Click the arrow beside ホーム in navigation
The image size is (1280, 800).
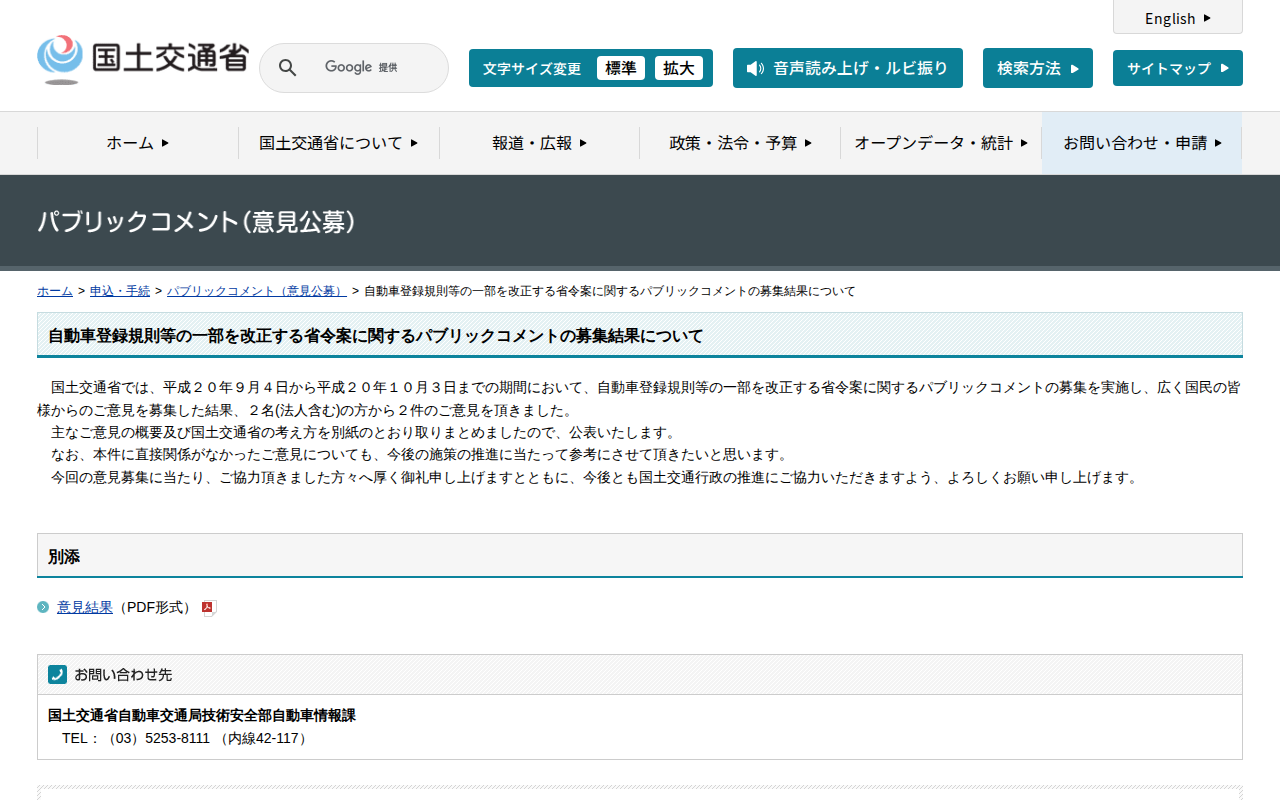coord(165,143)
